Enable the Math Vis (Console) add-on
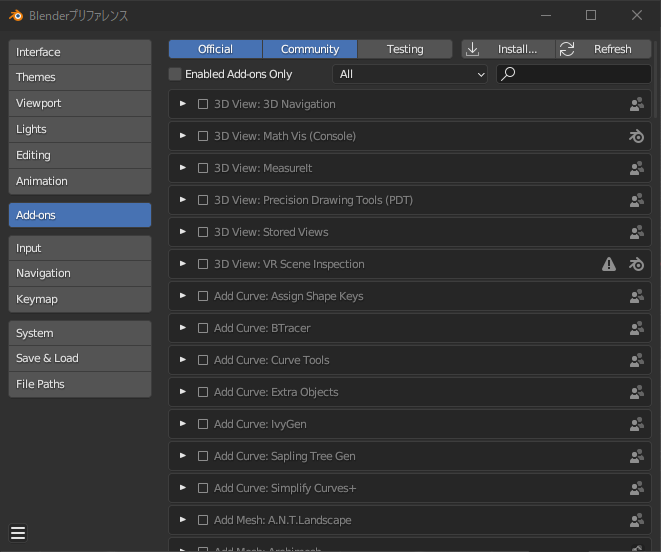 (203, 136)
